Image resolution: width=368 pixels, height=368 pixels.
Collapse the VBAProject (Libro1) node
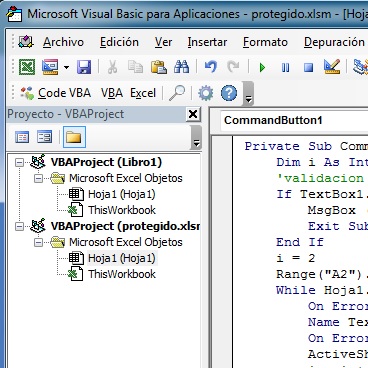click(20, 163)
